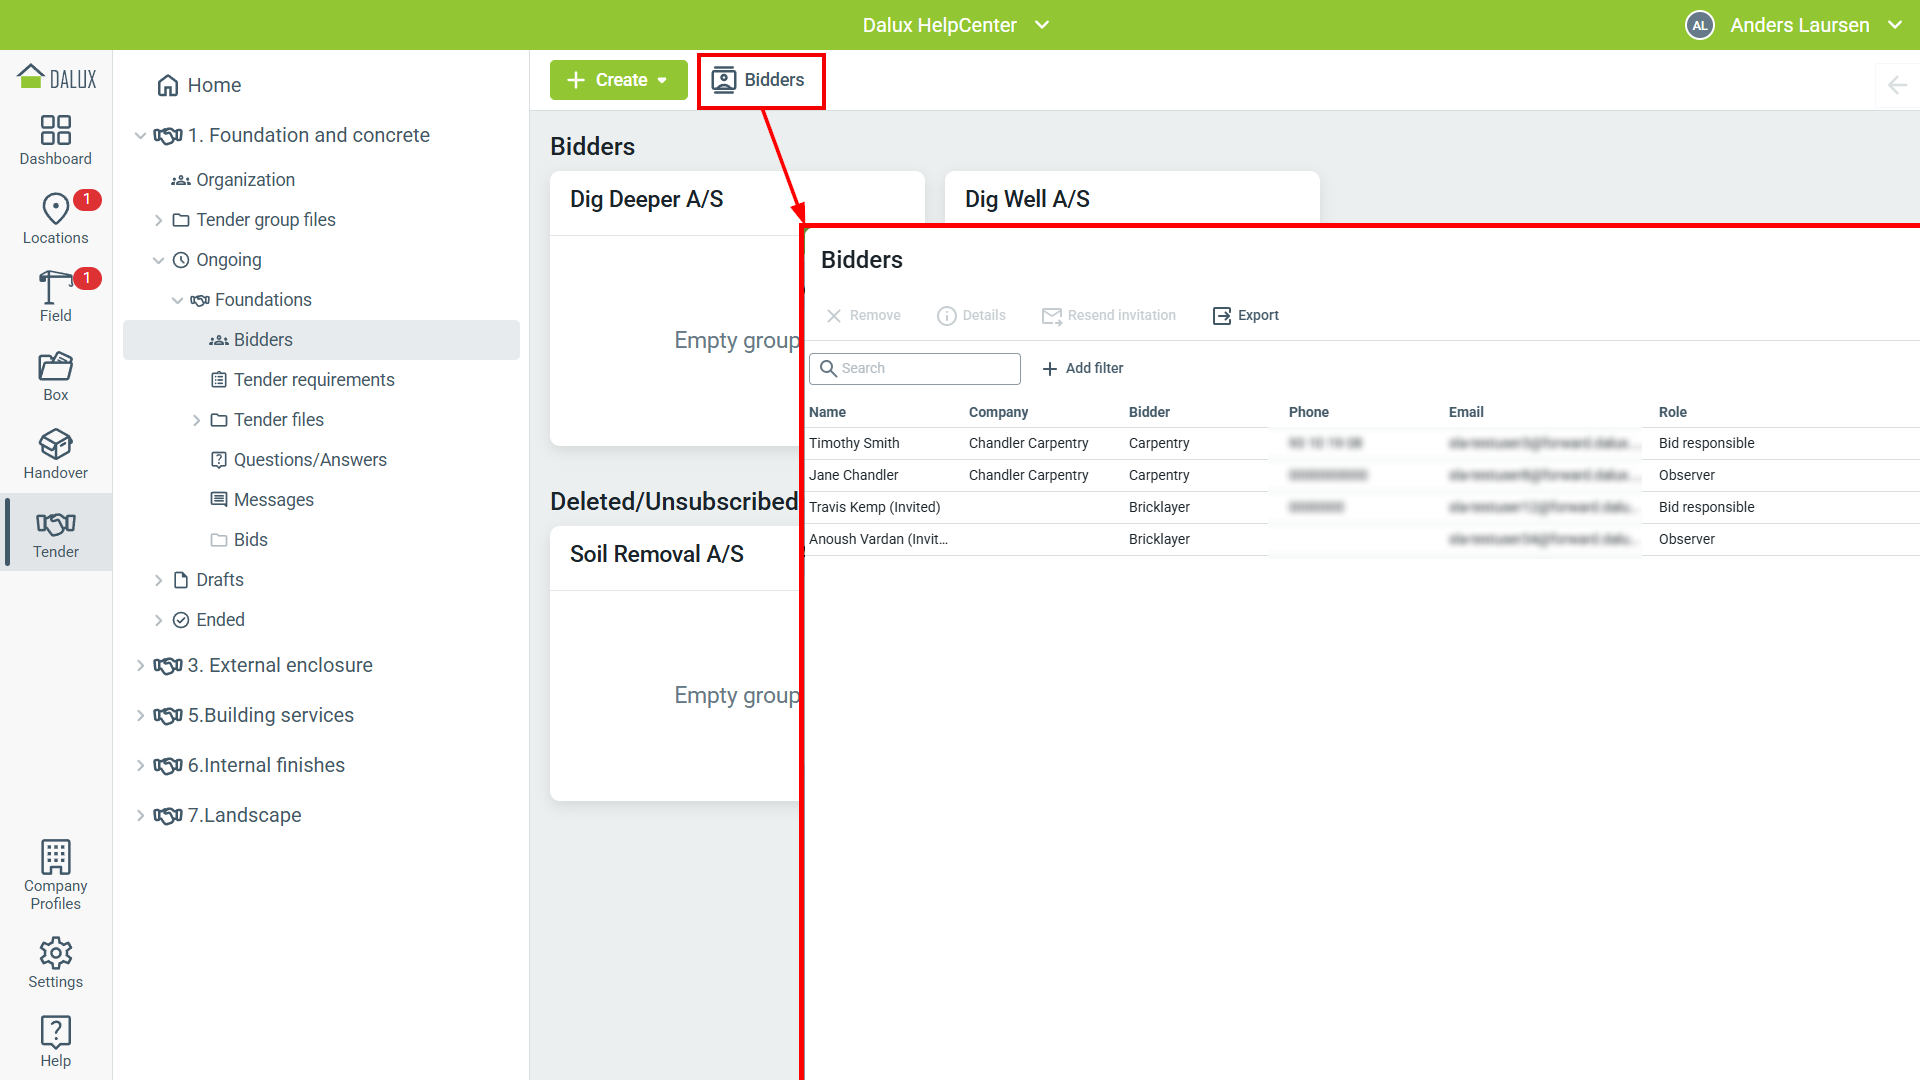
Task: Open the Dashboard icon in sidebar
Action: 55,130
